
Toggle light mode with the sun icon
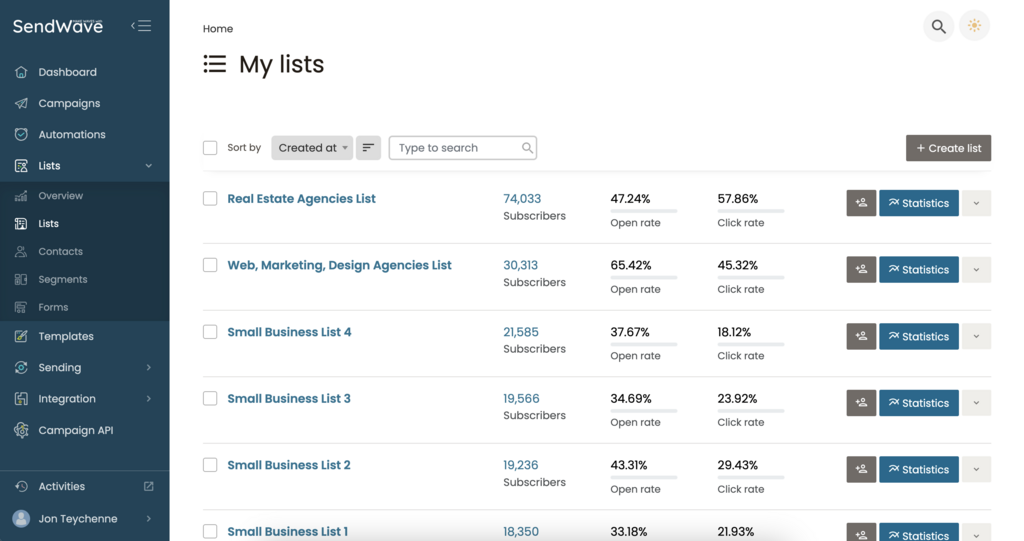(x=974, y=27)
